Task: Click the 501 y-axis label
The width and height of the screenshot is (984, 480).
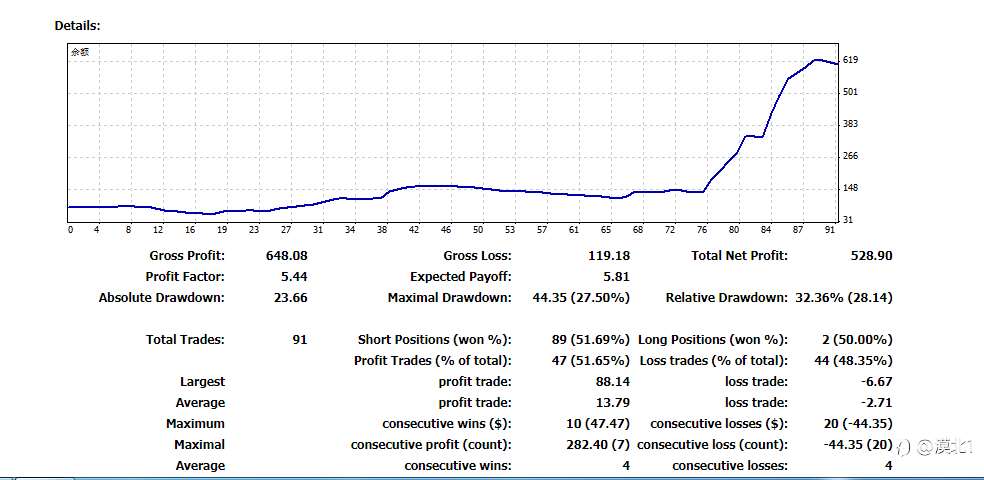Action: tap(850, 92)
